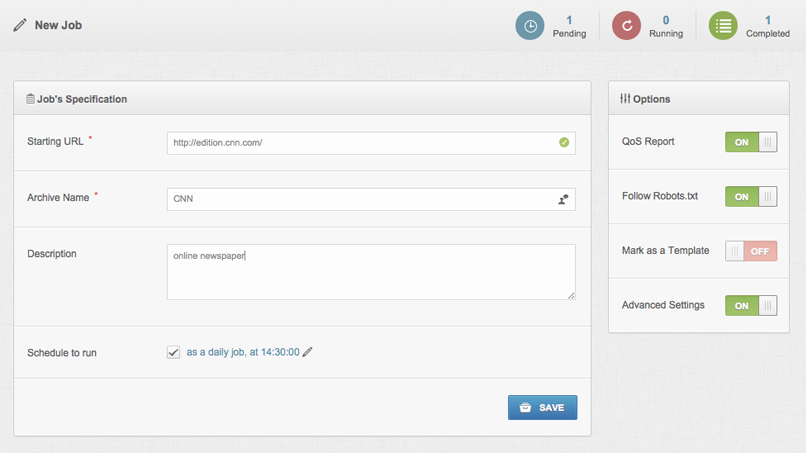Click the icon inside Archive Name field
806x453 pixels.
[x=564, y=199]
